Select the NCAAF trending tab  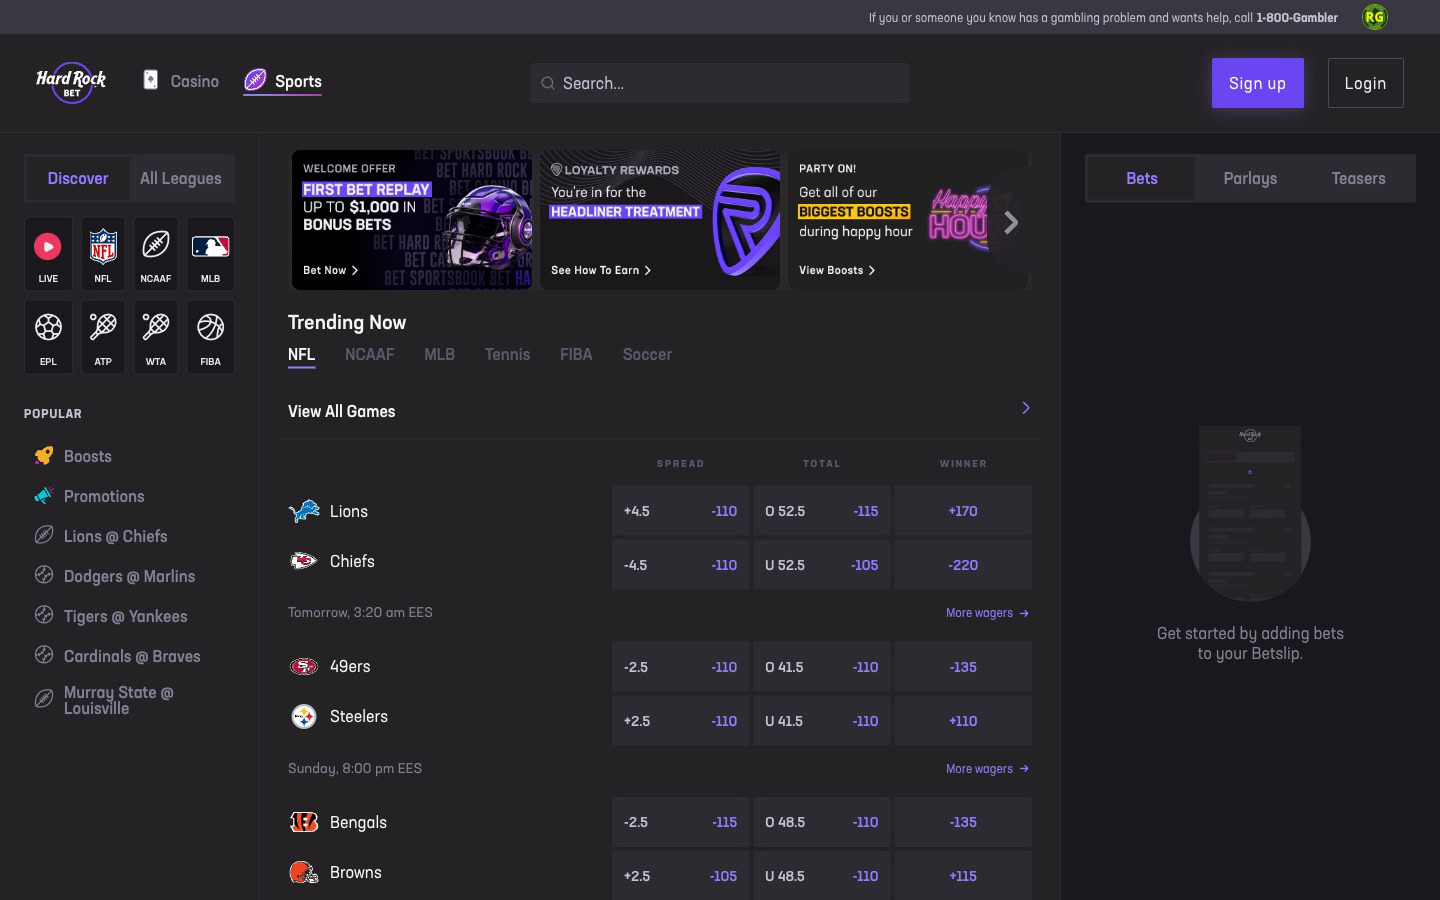click(x=369, y=355)
